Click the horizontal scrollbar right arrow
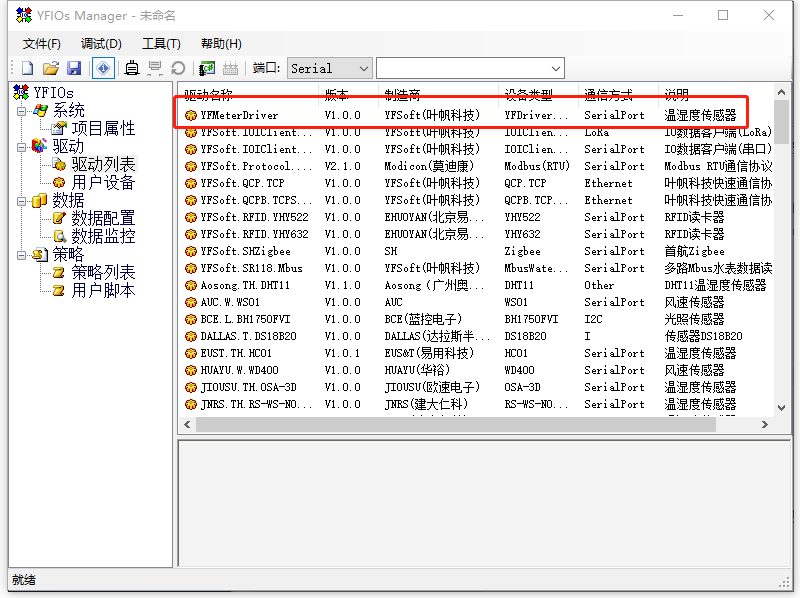This screenshot has width=800, height=598. 764,425
